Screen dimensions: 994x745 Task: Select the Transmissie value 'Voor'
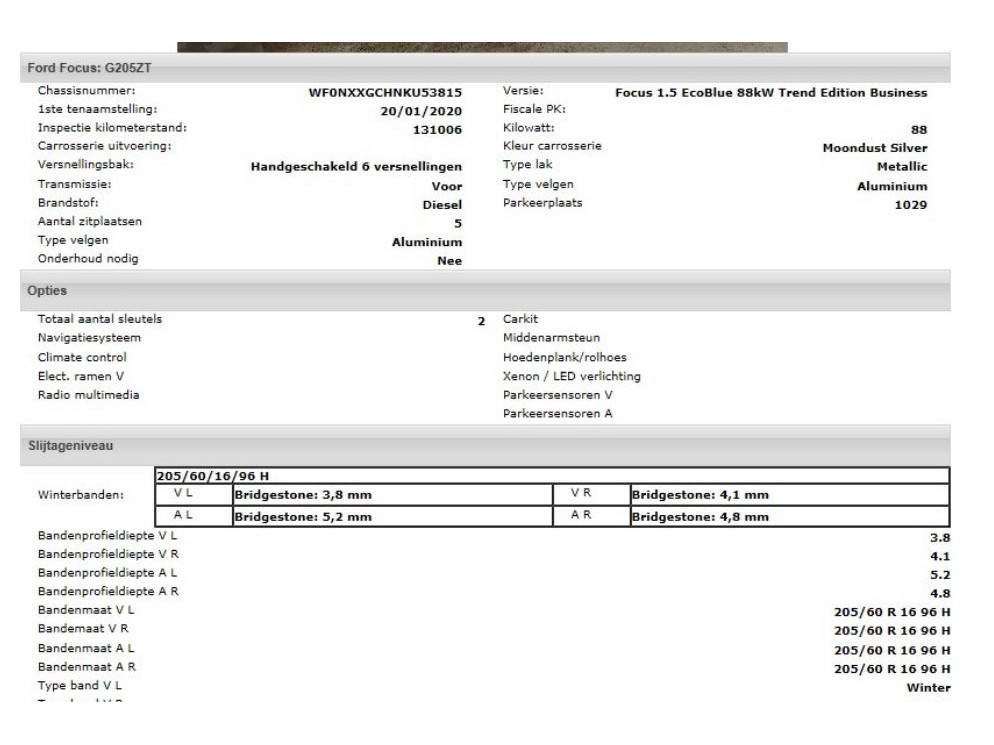pyautogui.click(x=447, y=186)
